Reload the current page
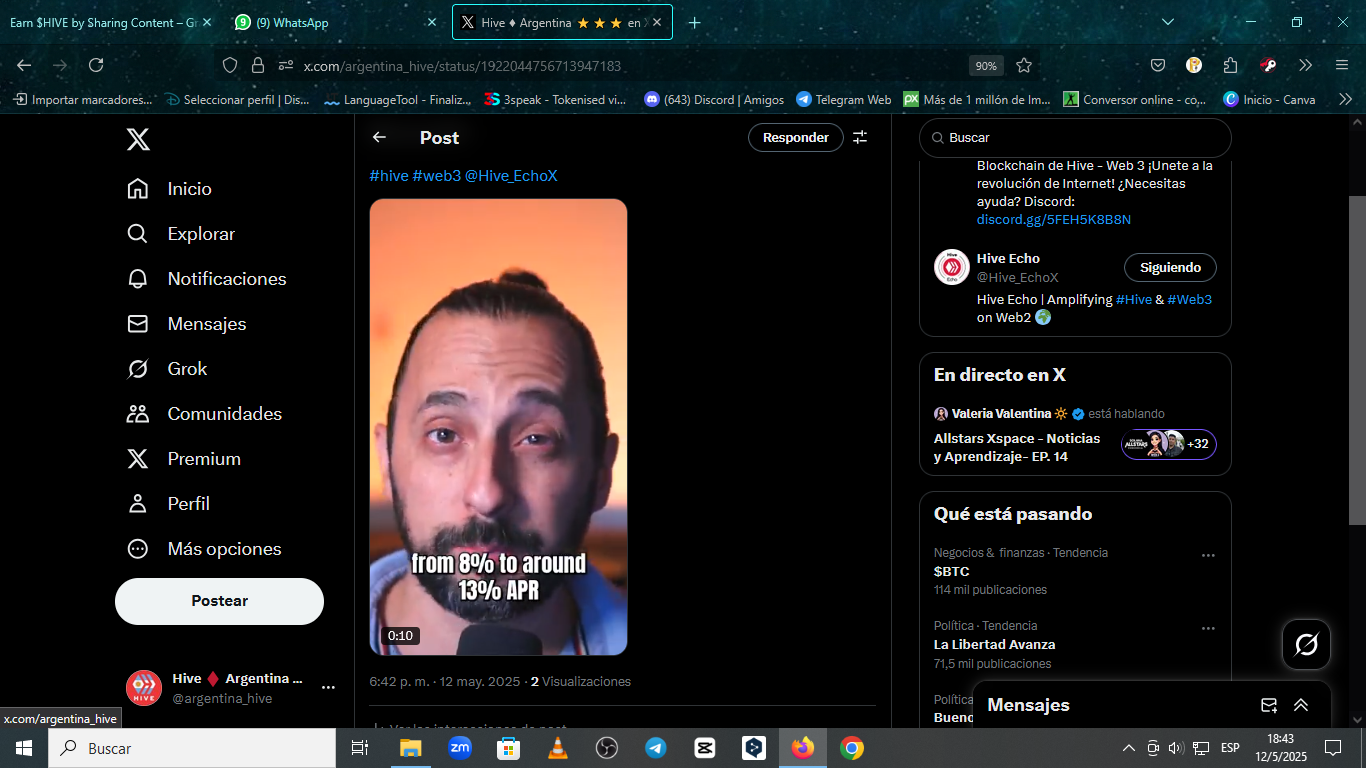Screen dimensions: 1366x768 point(96,65)
